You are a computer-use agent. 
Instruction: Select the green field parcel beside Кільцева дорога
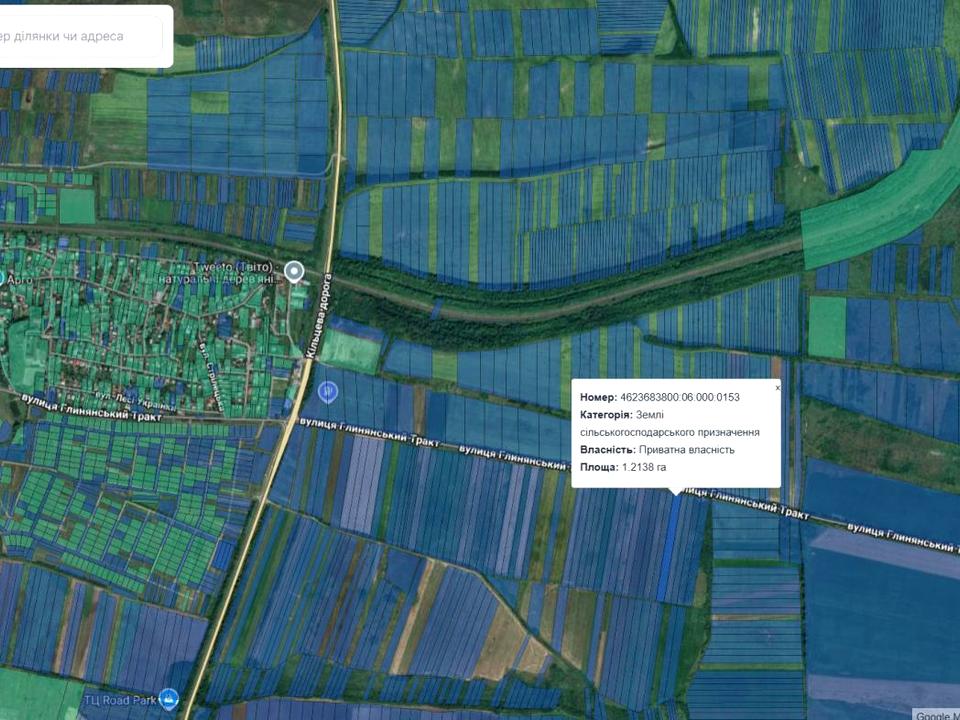click(x=350, y=350)
